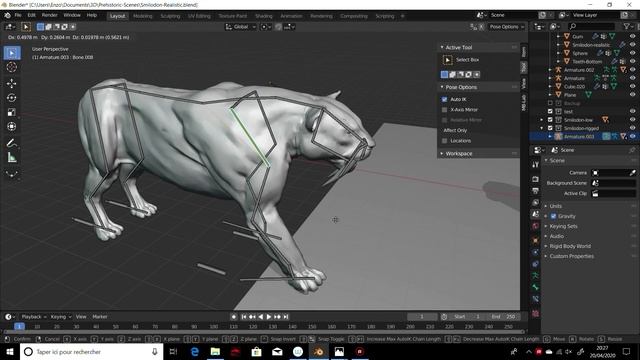Viewport: 640px width, 360px height.
Task: Open the Microsoft Store taskbar icon
Action: coord(256,351)
